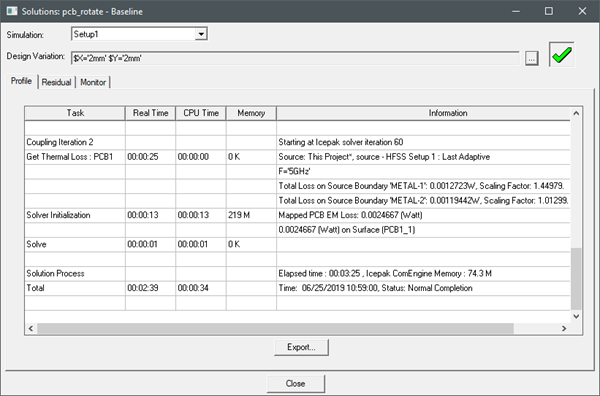Switch to the Residual tab

pos(56,82)
